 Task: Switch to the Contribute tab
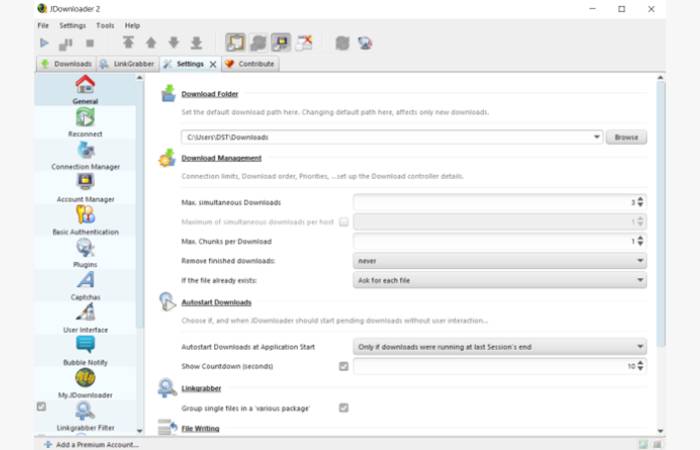coord(250,64)
